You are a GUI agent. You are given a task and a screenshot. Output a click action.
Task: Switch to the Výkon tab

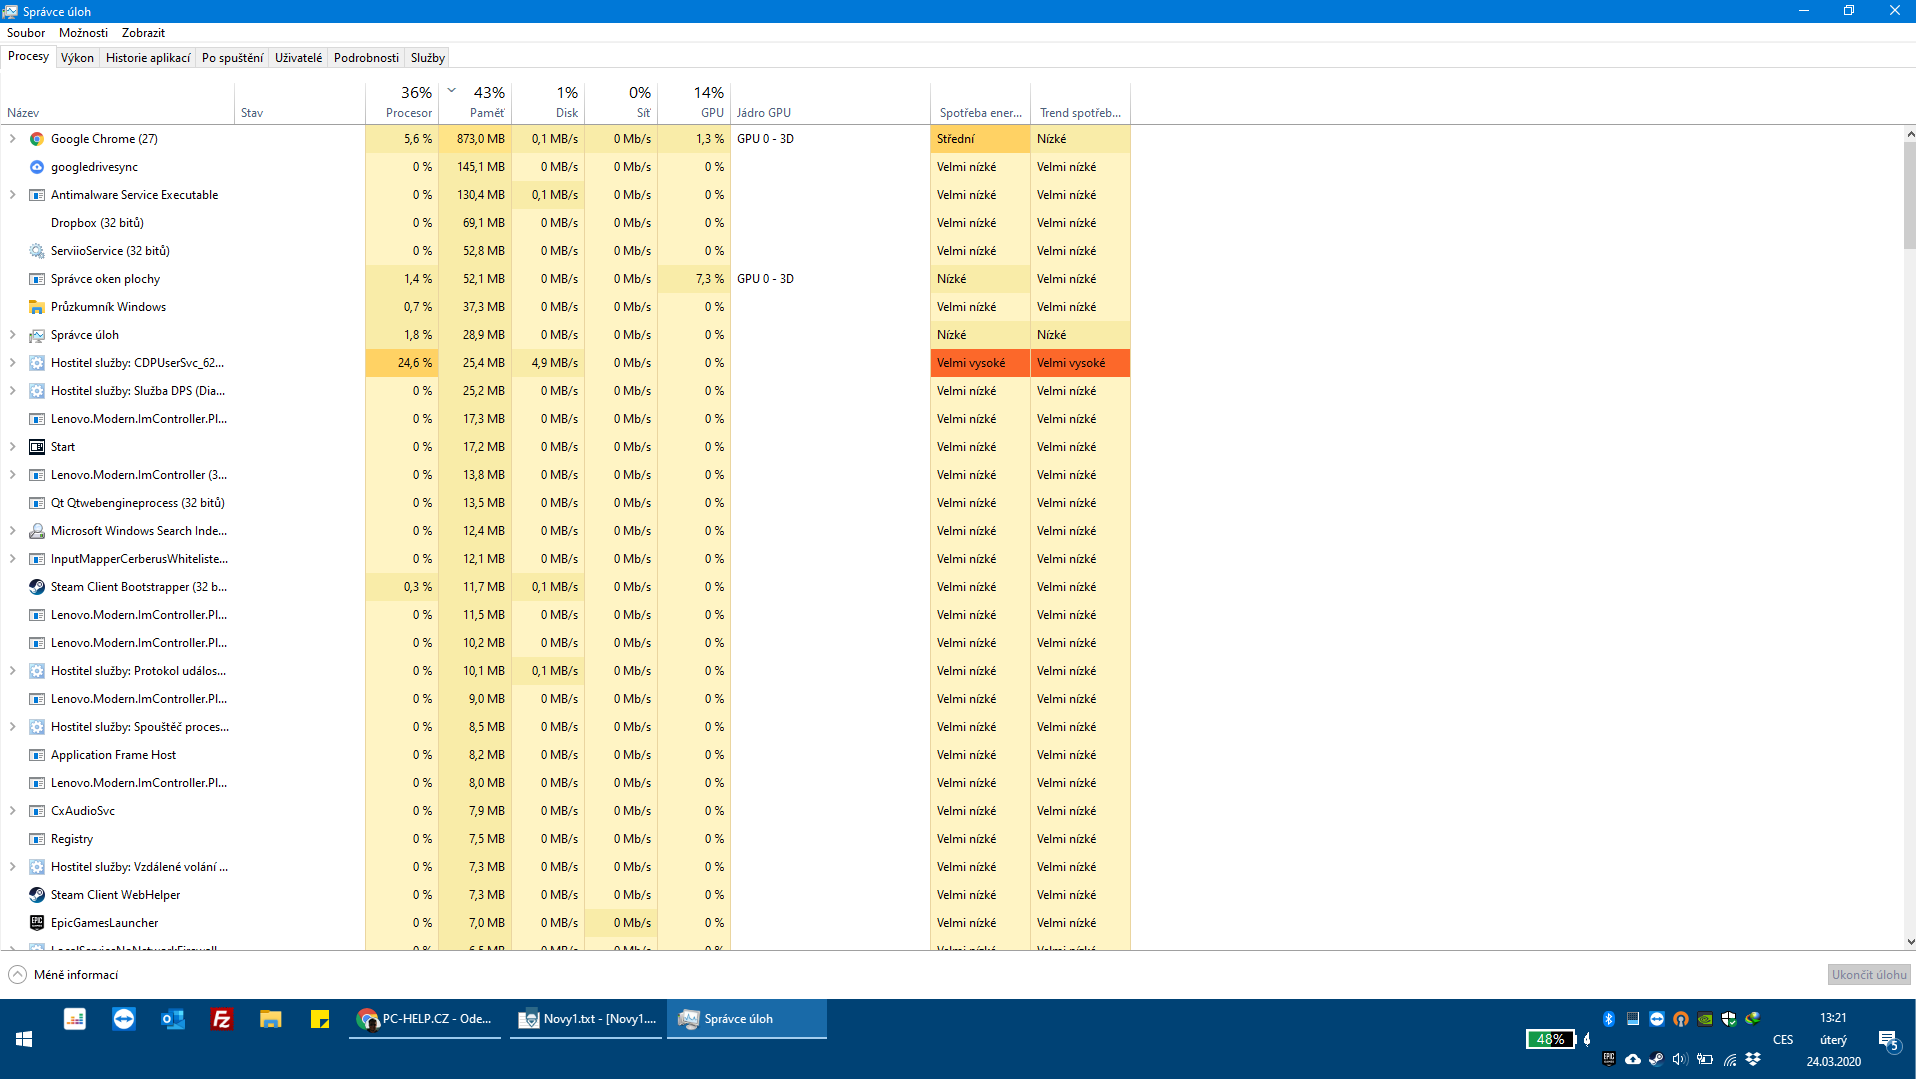tap(77, 58)
